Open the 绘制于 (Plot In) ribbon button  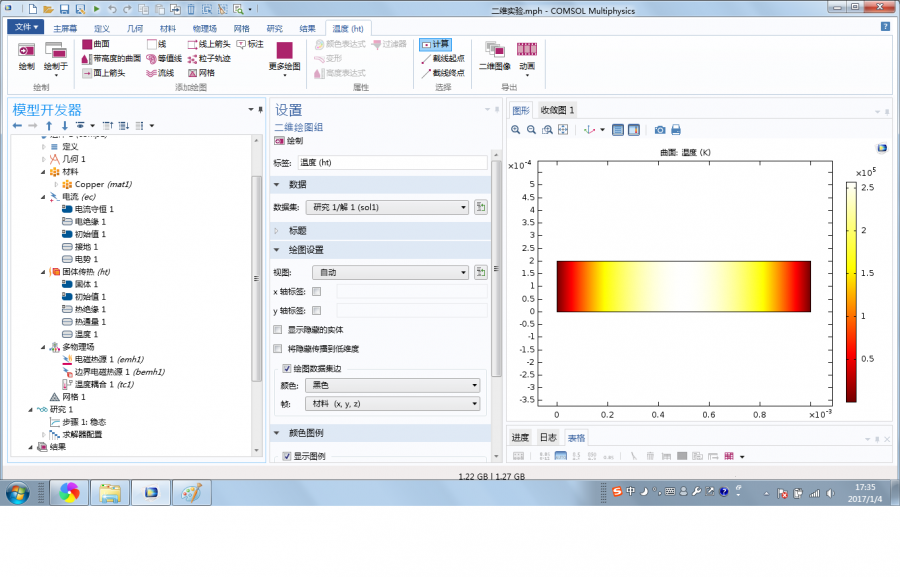pos(56,59)
